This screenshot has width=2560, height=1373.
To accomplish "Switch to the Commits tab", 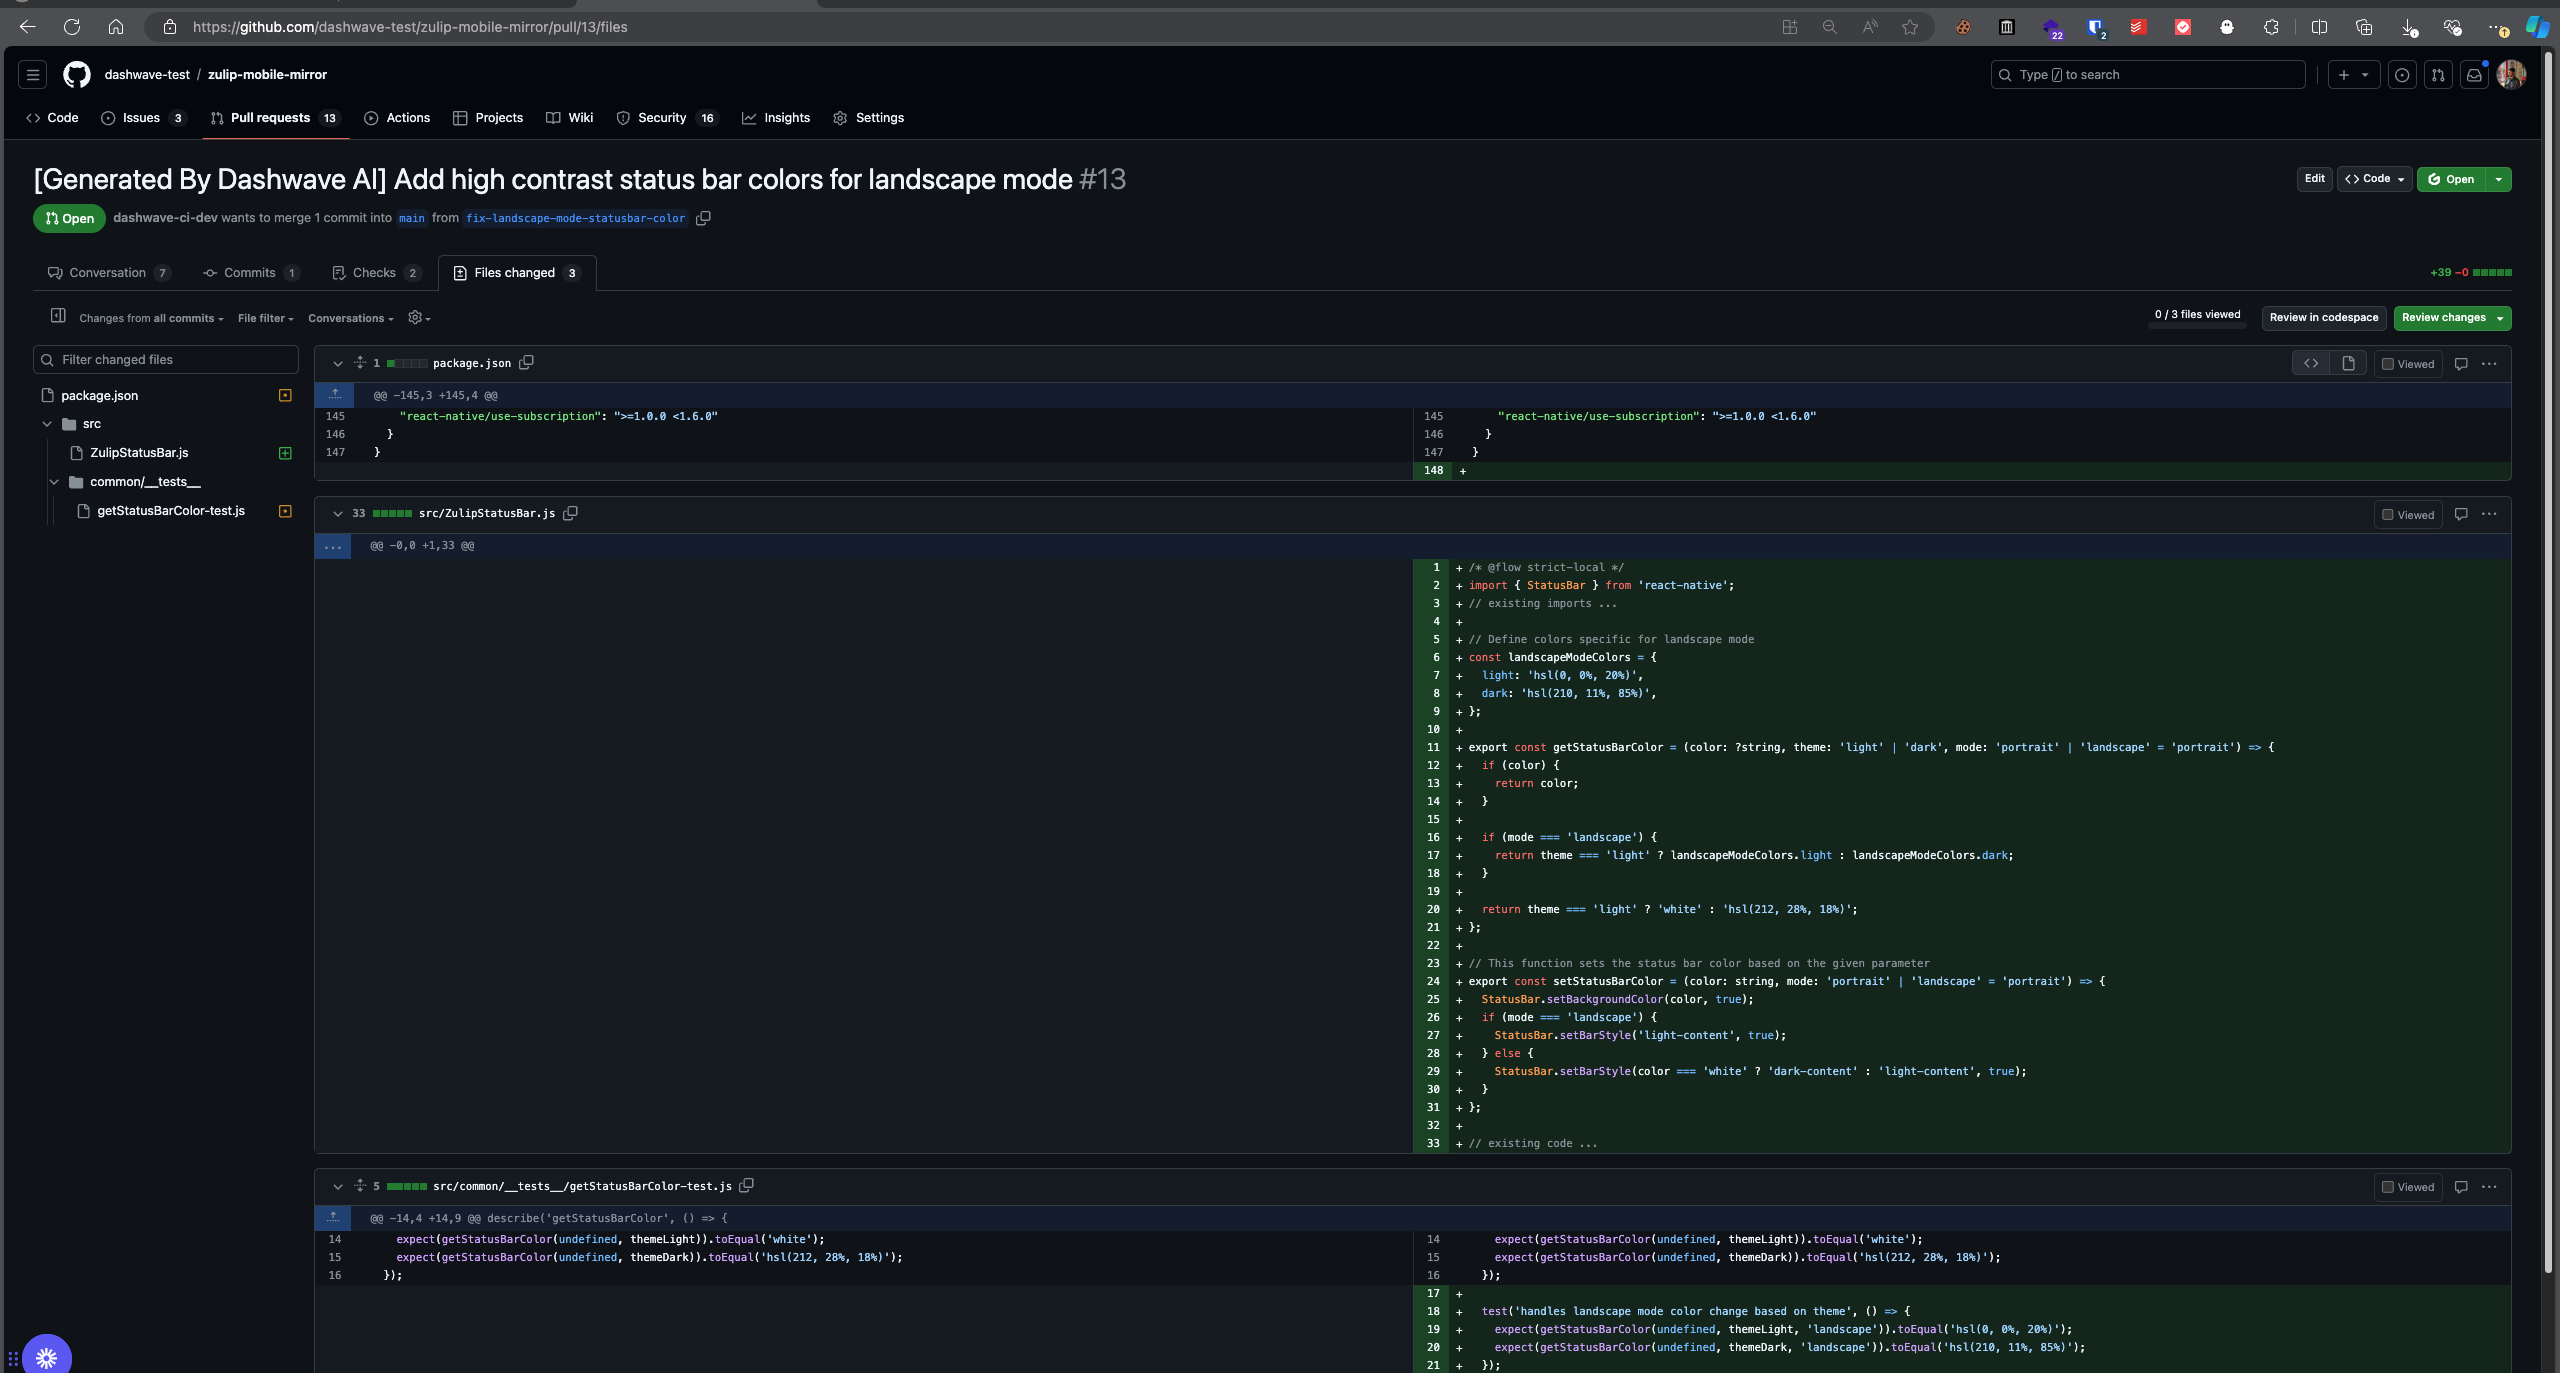I will 250,273.
